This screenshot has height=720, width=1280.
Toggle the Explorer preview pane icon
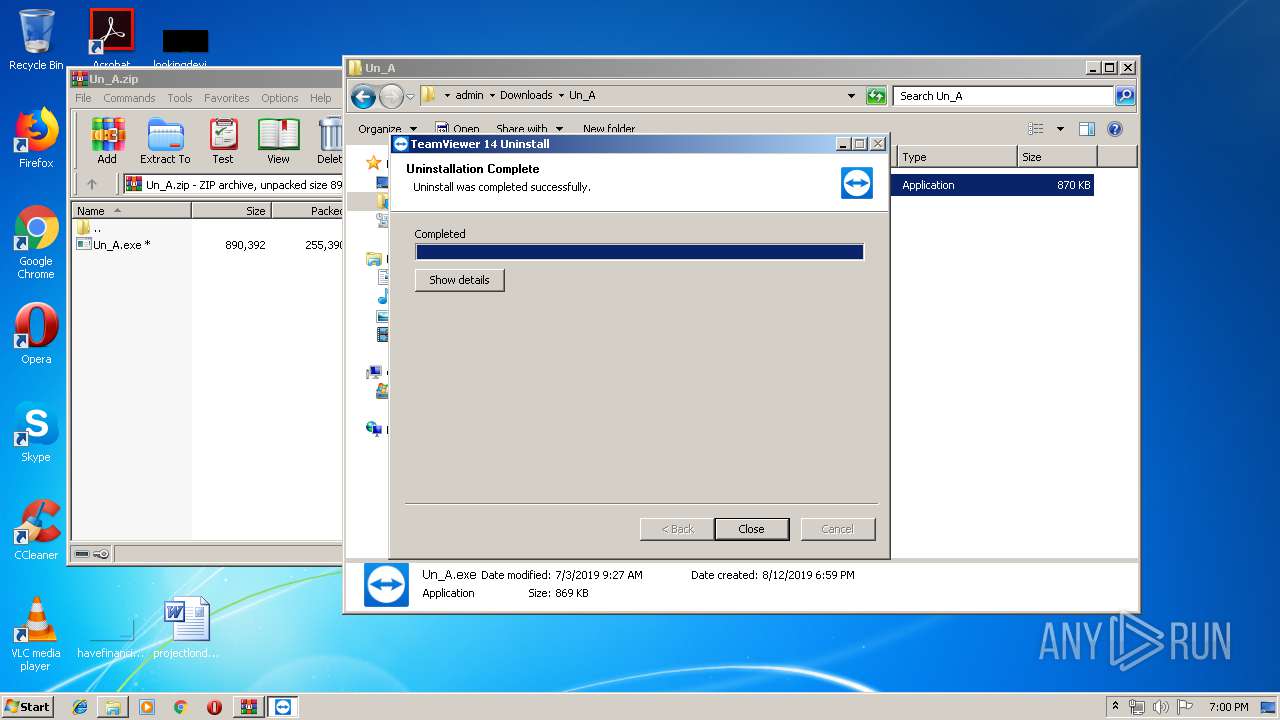point(1087,129)
